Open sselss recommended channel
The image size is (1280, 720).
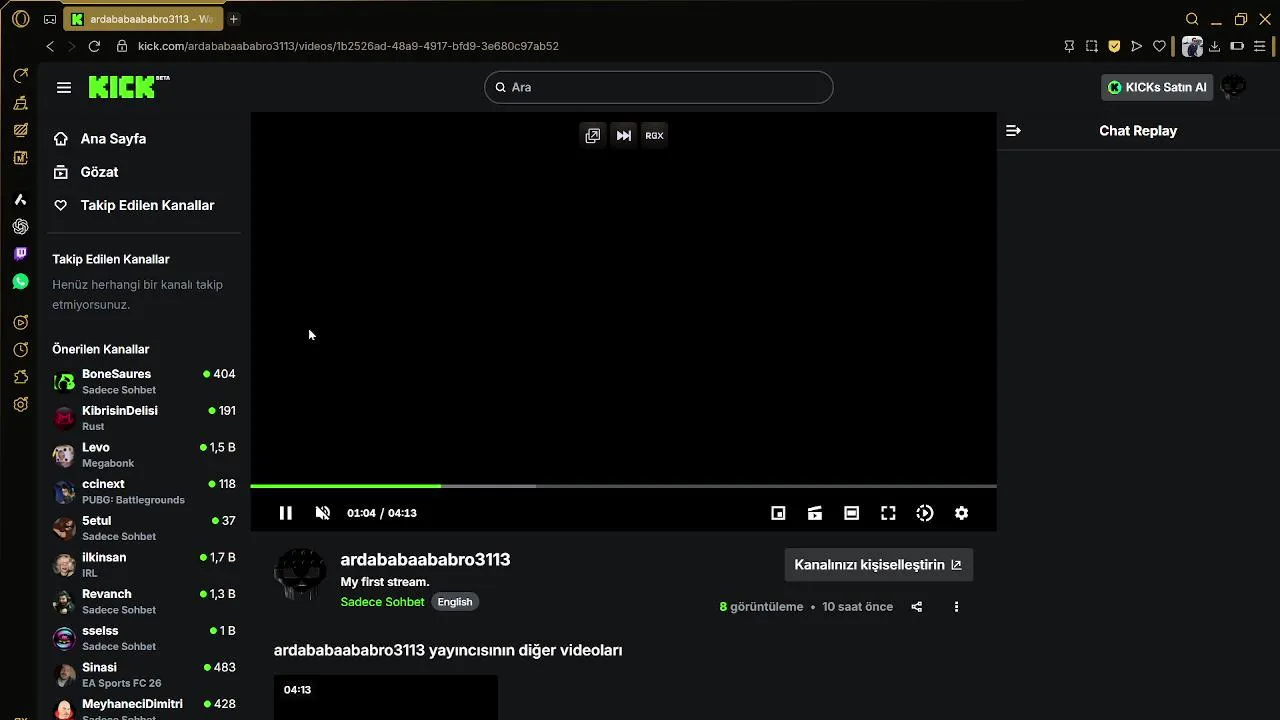pos(144,638)
